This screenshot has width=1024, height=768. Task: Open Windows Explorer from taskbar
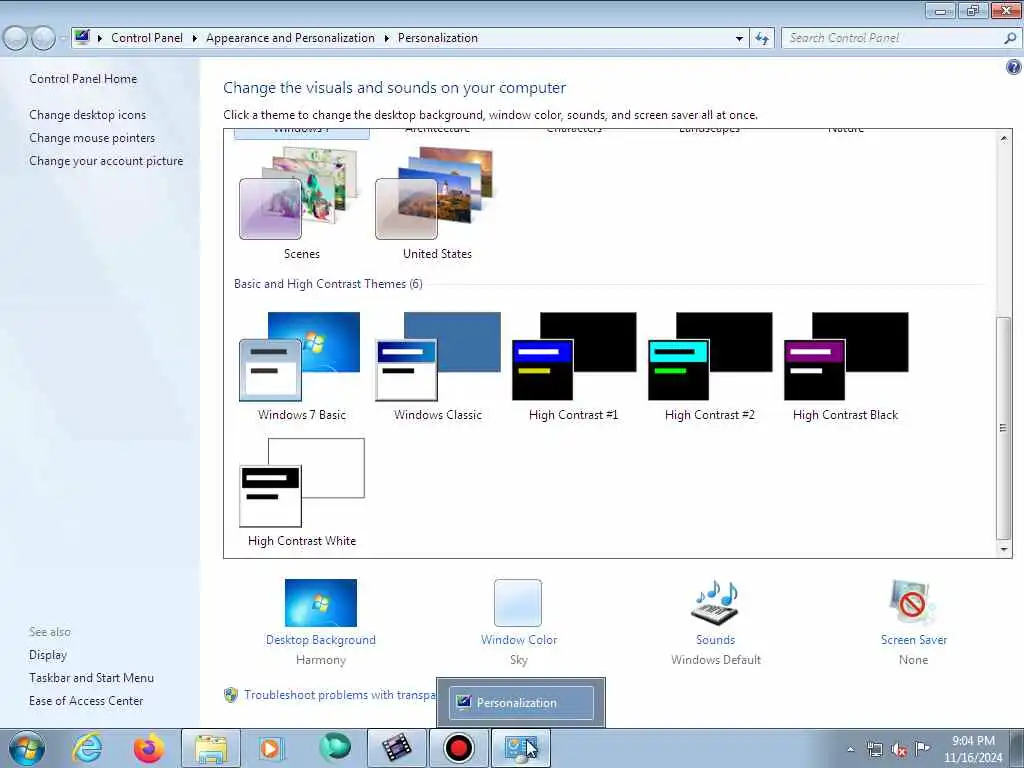pyautogui.click(x=211, y=748)
